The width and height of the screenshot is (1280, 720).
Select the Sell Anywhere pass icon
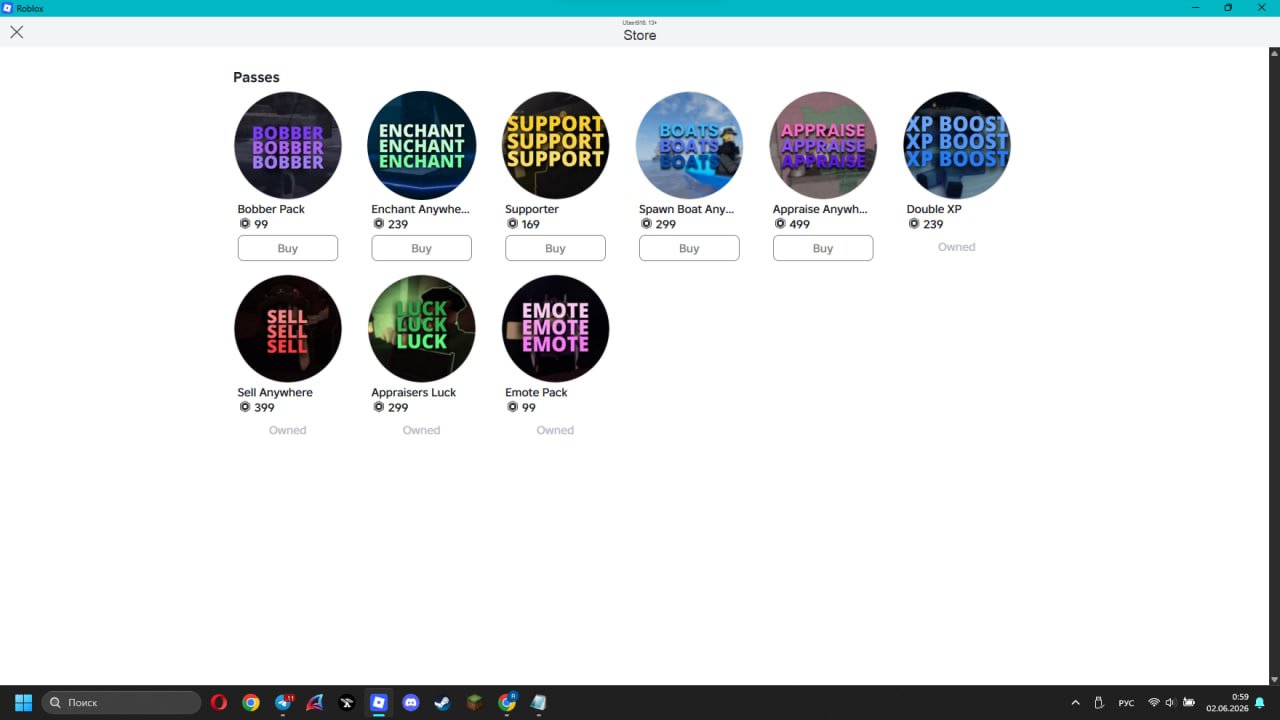[x=288, y=328]
